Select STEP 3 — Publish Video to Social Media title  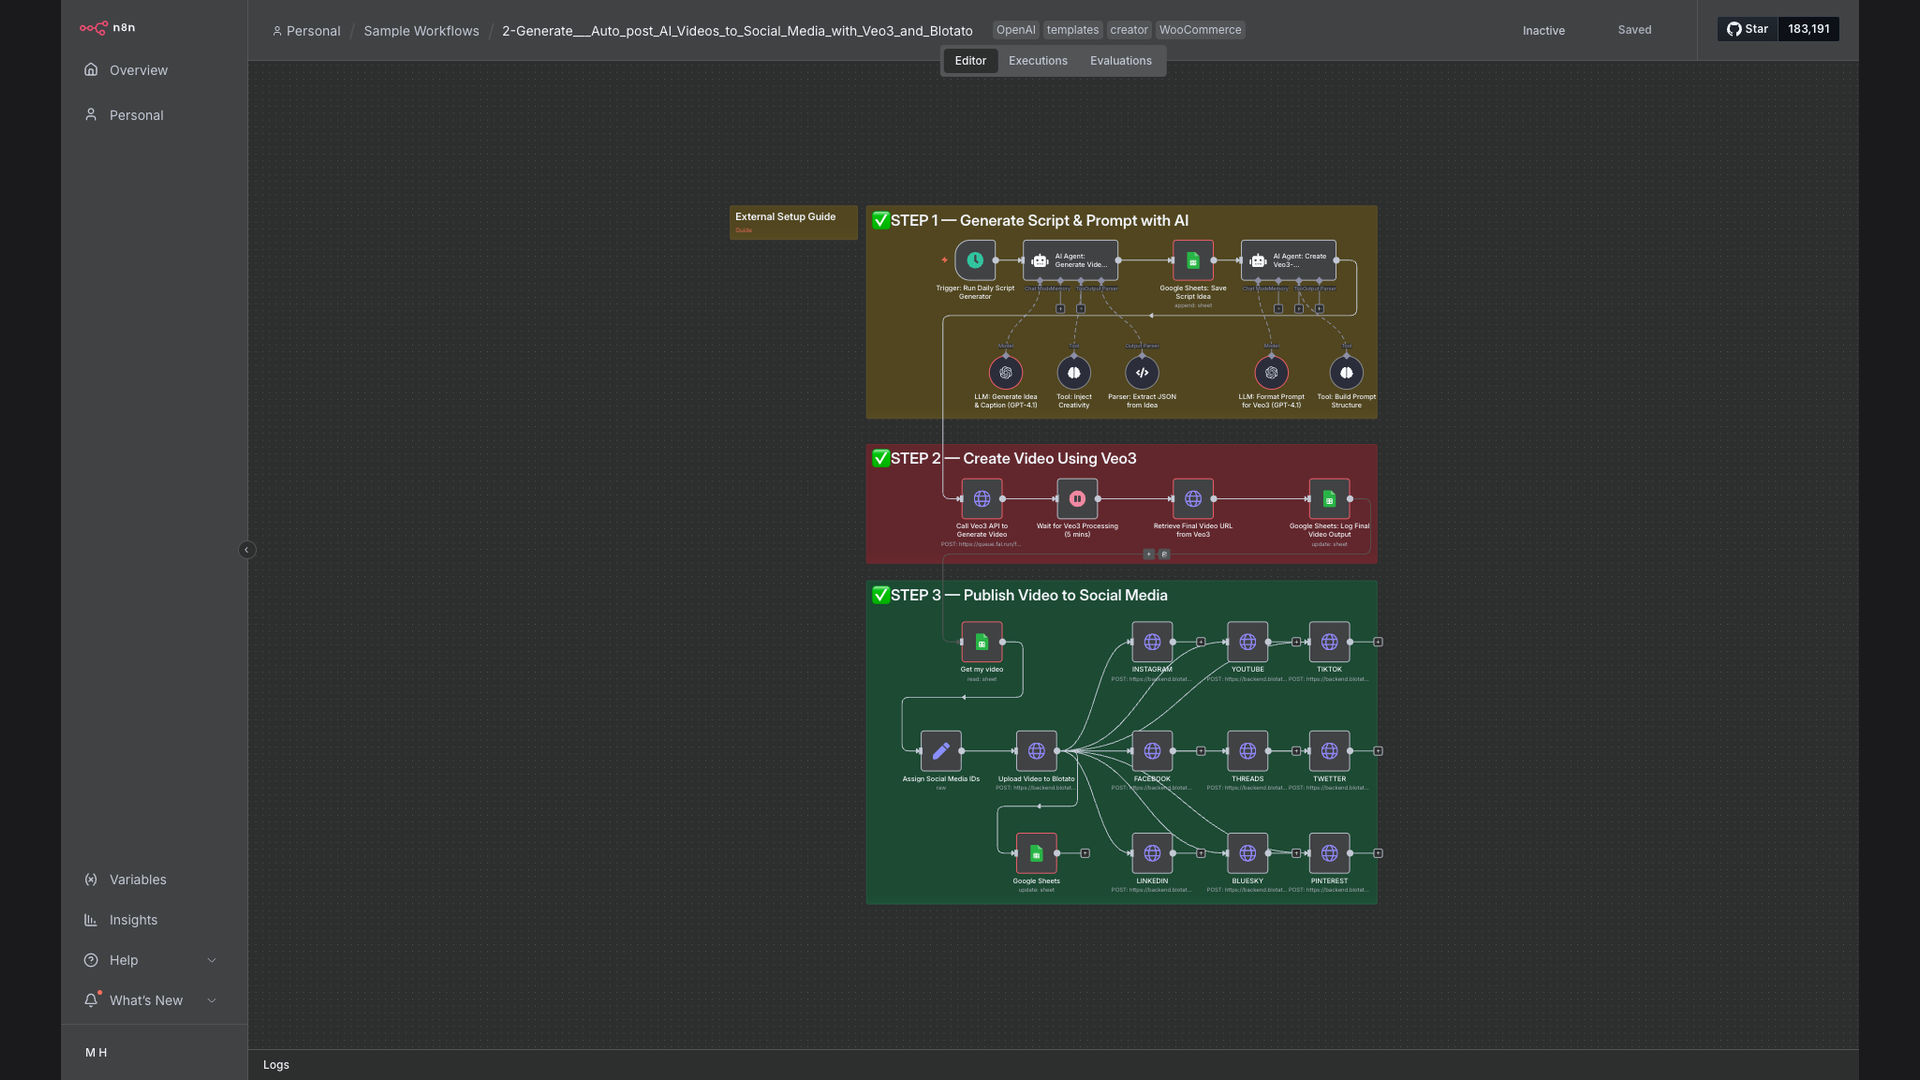click(1019, 596)
